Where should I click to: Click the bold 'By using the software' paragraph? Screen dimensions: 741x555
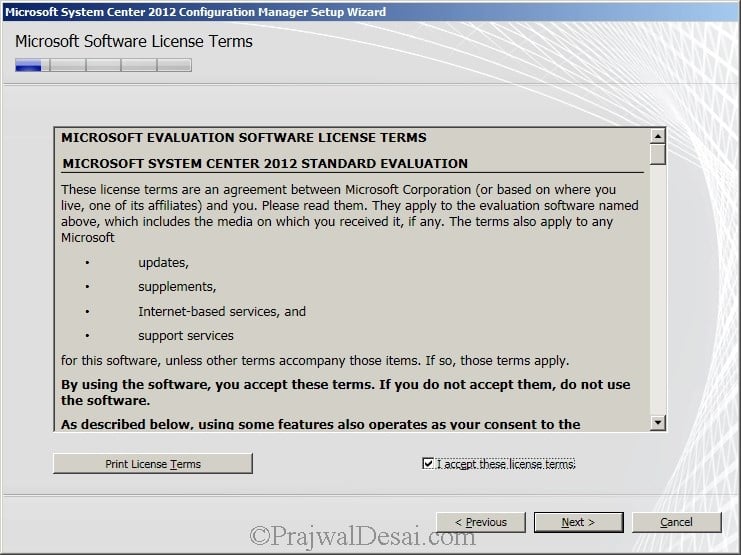point(345,392)
